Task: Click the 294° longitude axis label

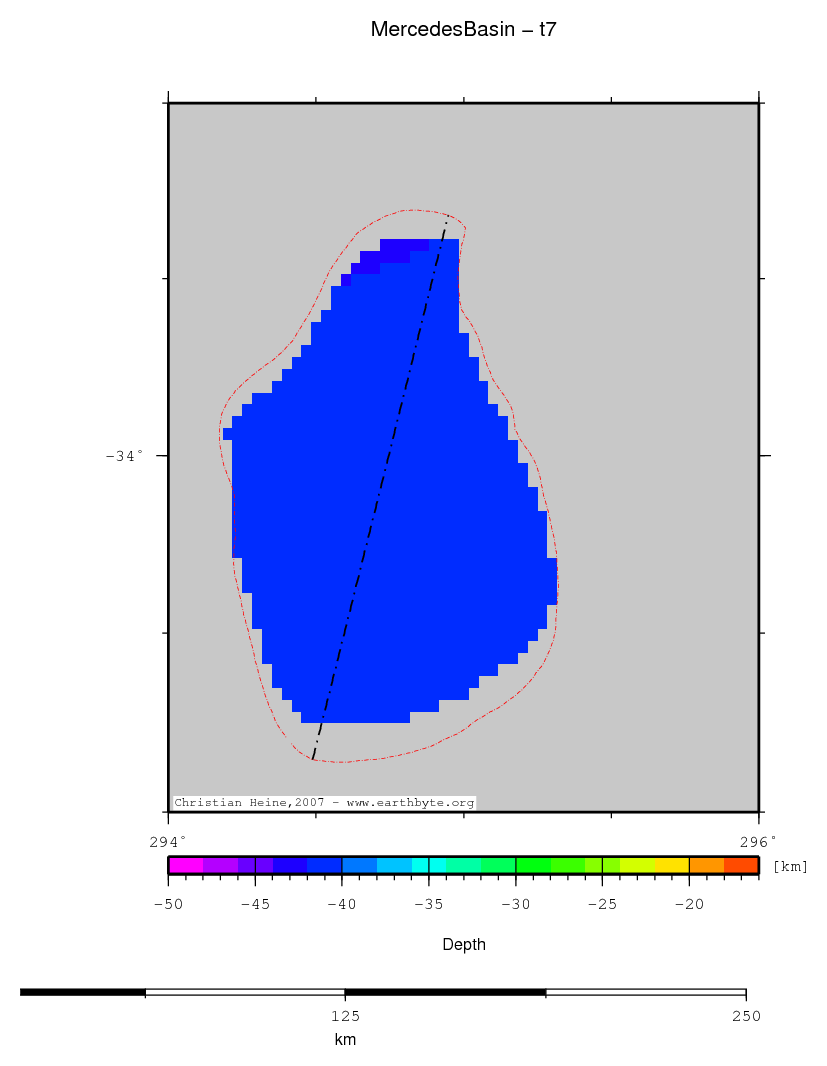Action: pyautogui.click(x=168, y=840)
